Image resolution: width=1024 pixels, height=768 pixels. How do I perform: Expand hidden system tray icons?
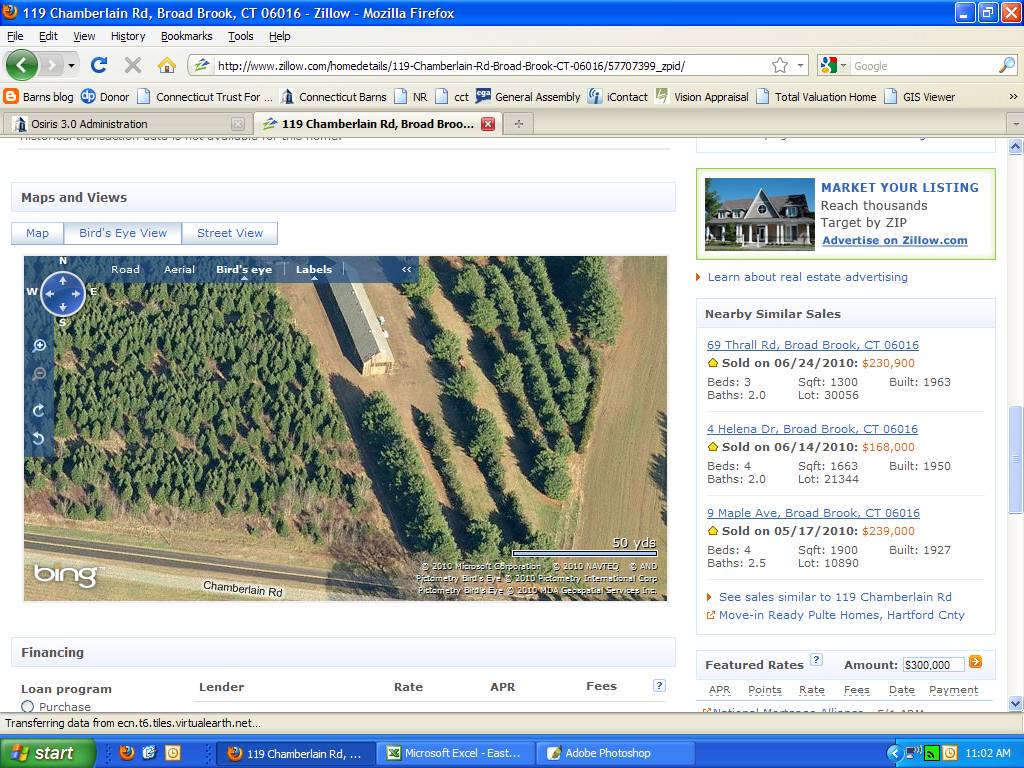(x=895, y=753)
